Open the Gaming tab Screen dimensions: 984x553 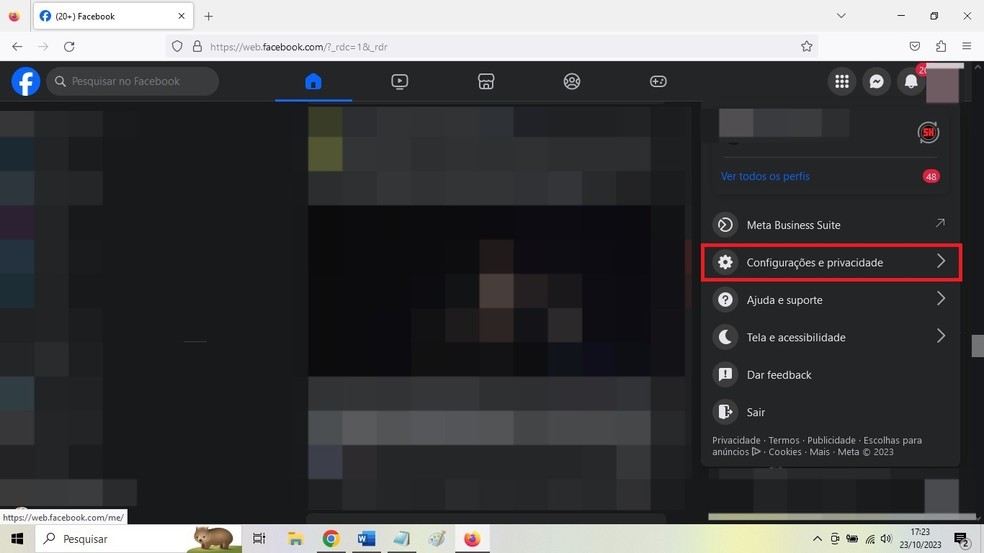[x=658, y=82]
